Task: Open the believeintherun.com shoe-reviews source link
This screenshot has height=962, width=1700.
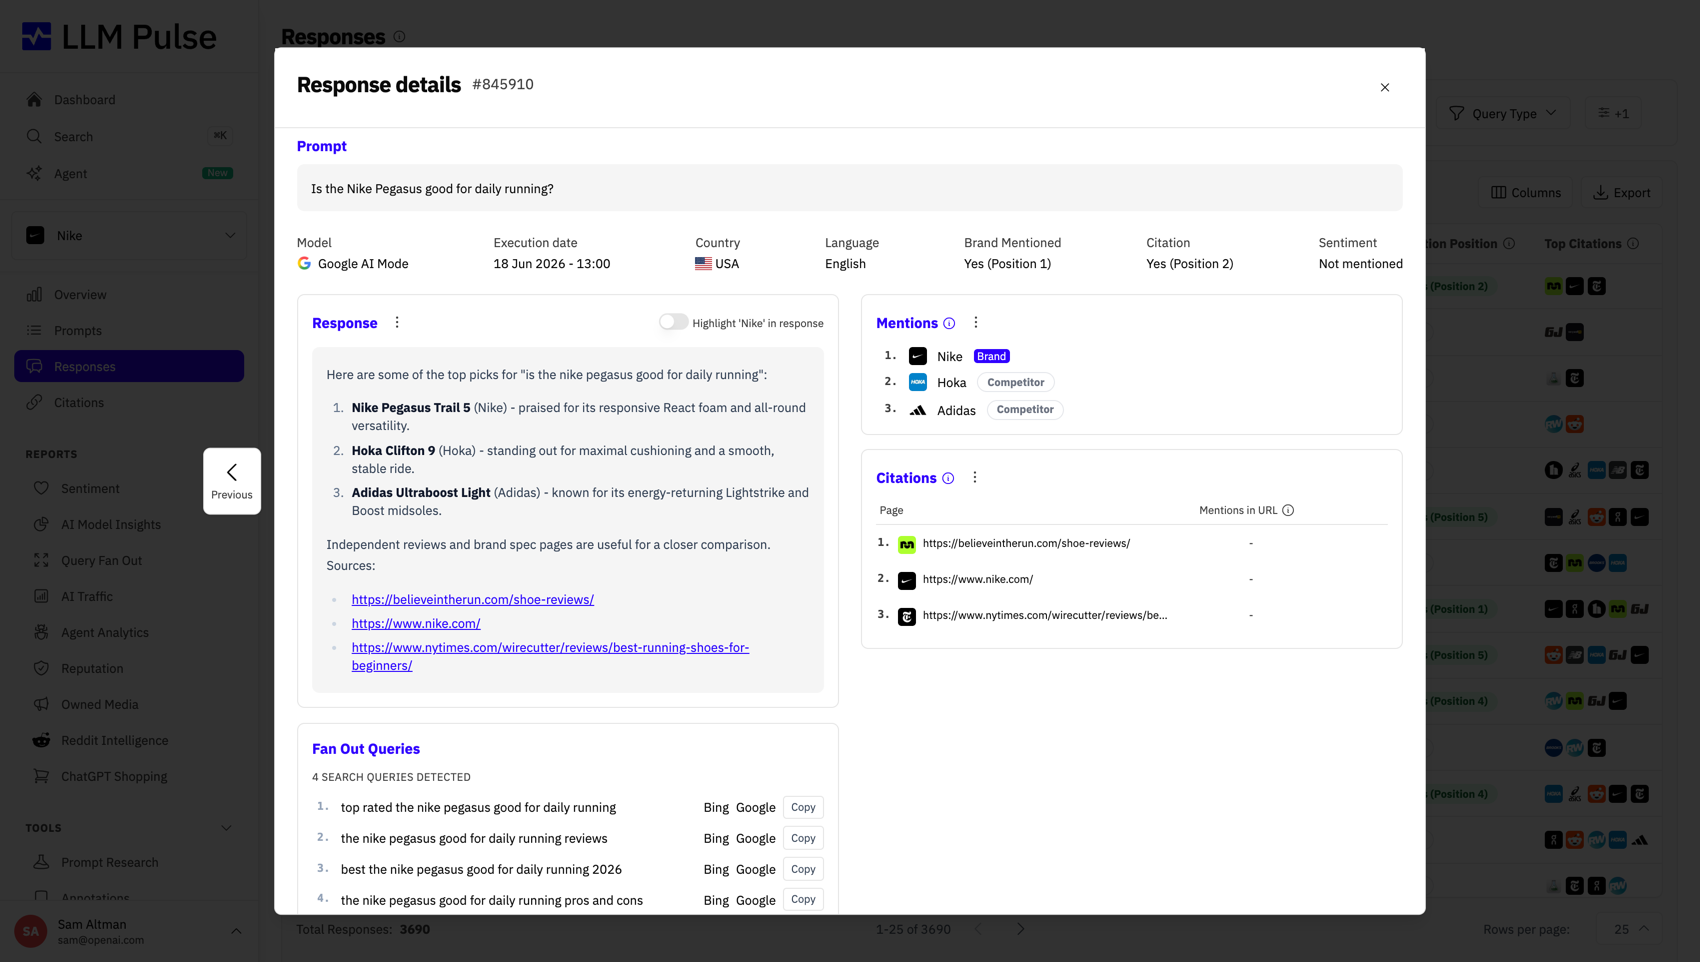Action: pyautogui.click(x=472, y=600)
